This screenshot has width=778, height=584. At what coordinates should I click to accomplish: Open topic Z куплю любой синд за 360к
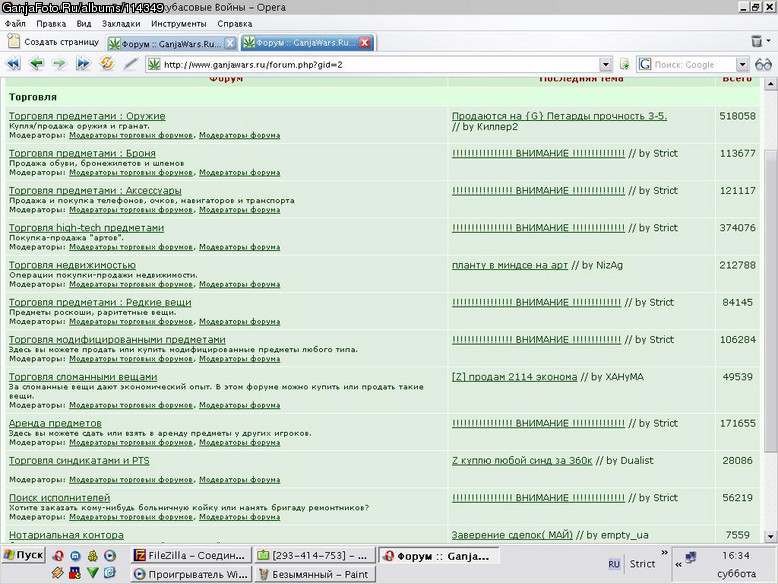[522, 460]
